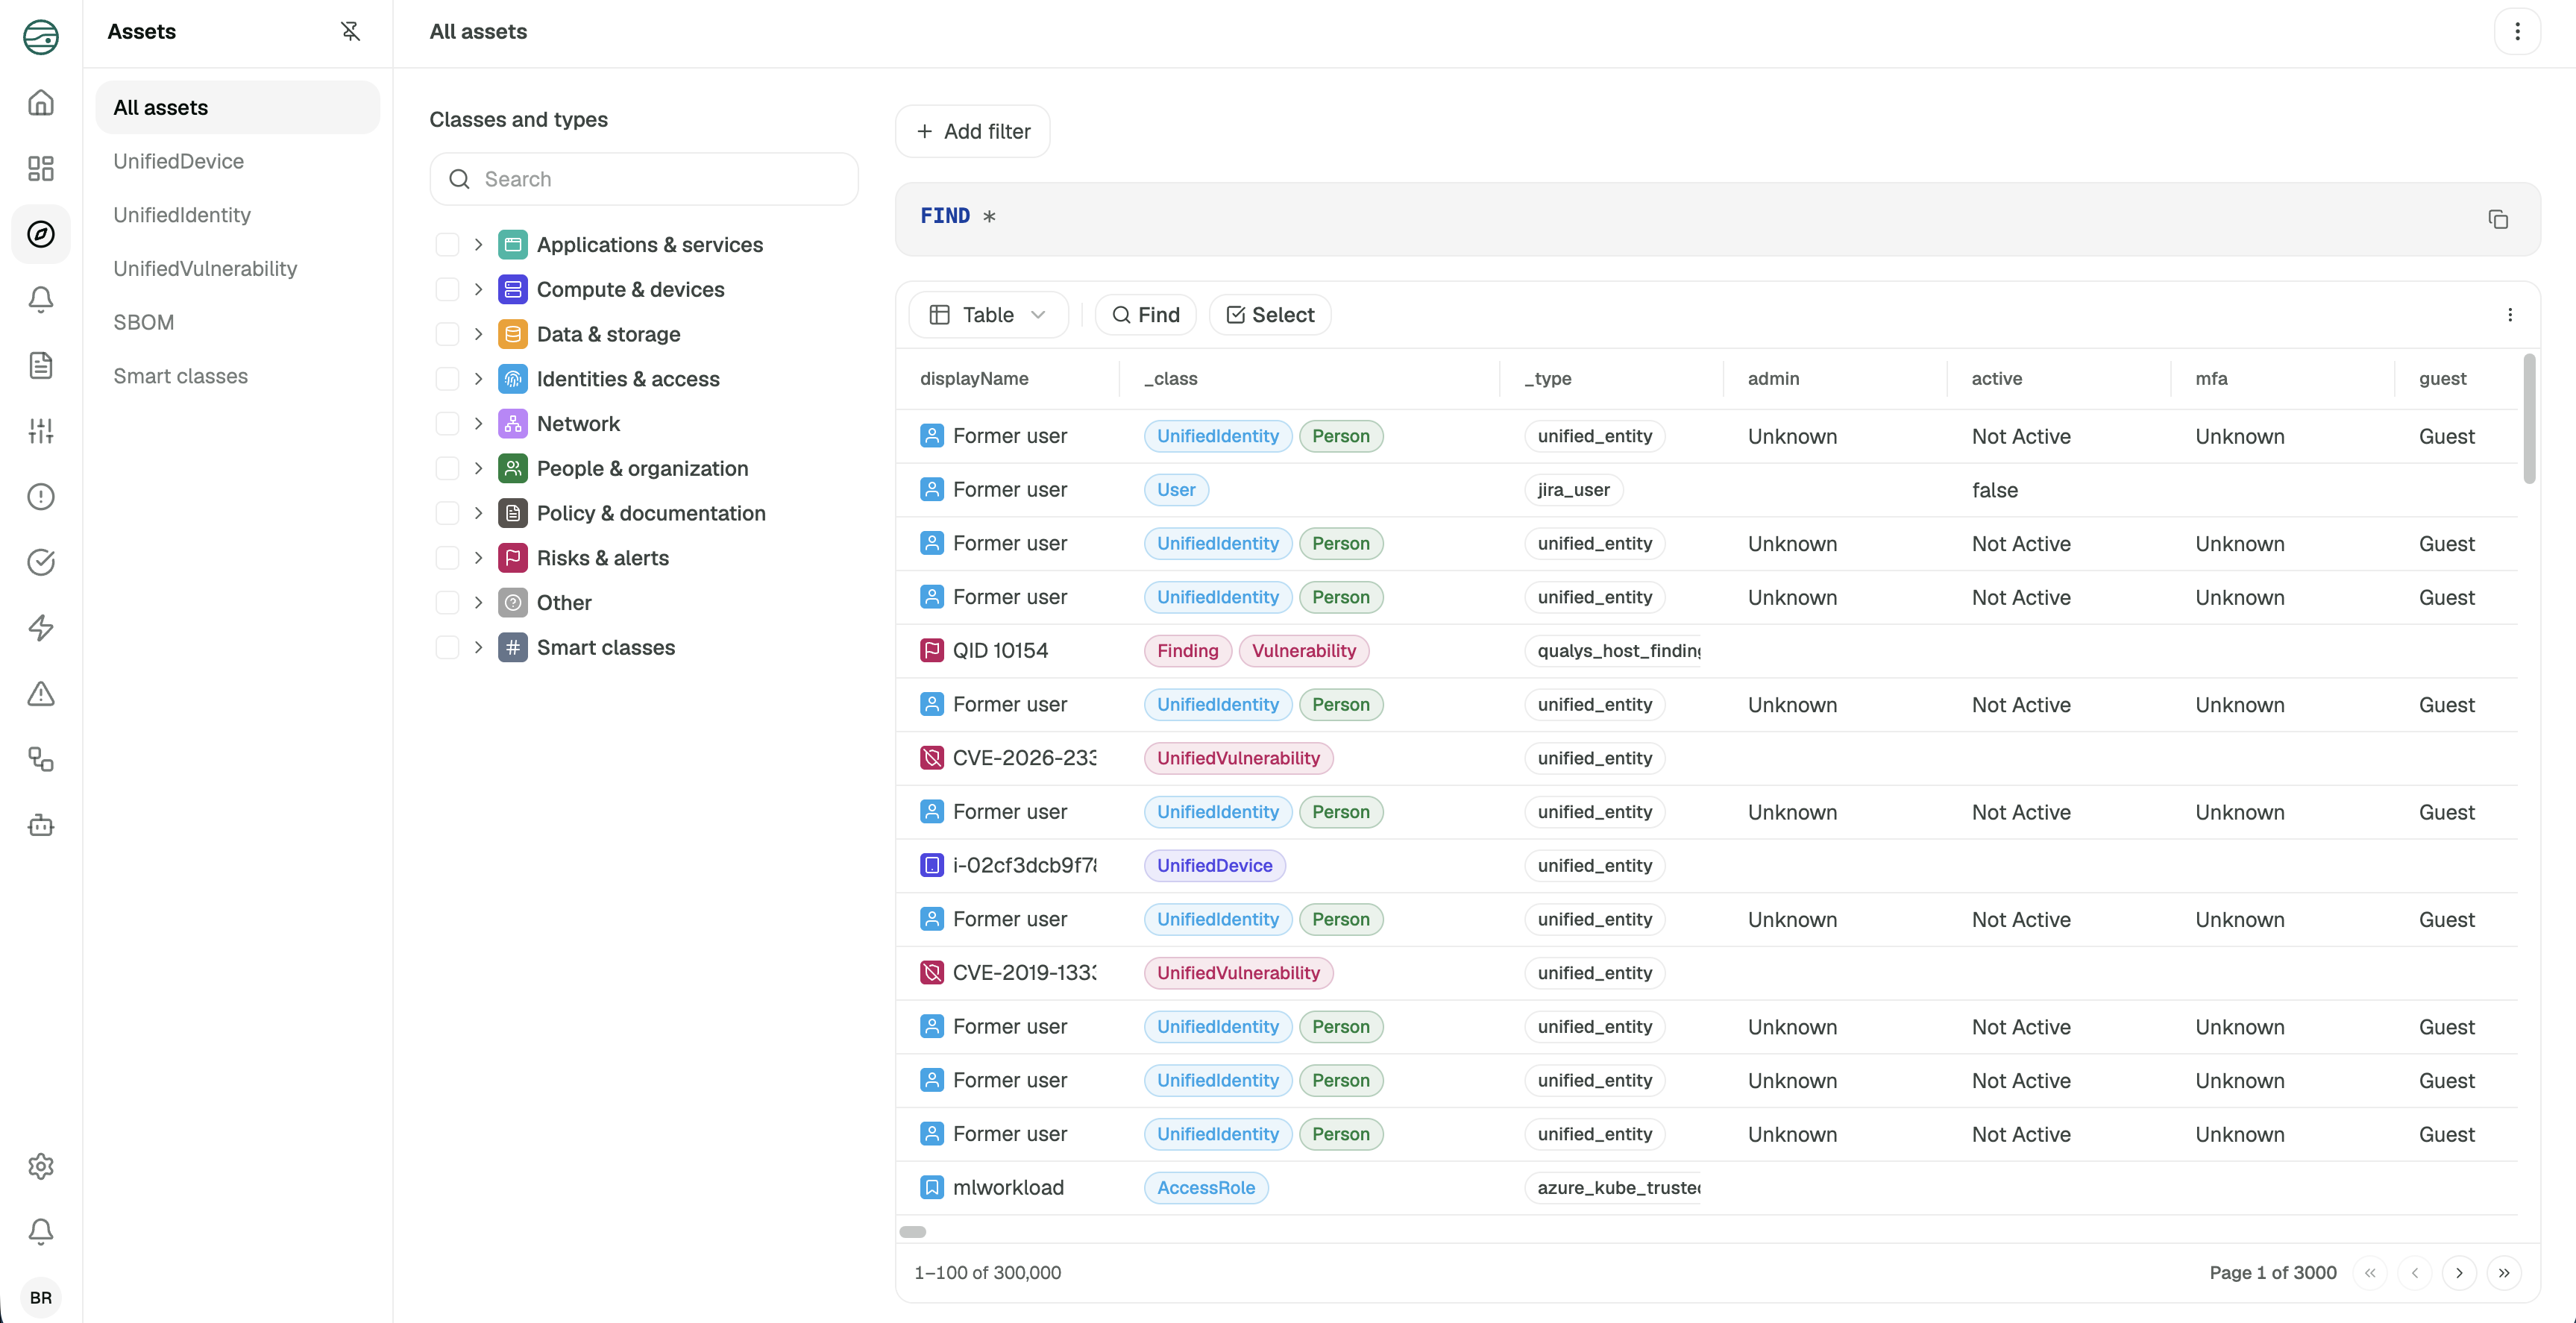2576x1323 pixels.
Task: Expand Identities & access chevron
Action: tap(479, 379)
